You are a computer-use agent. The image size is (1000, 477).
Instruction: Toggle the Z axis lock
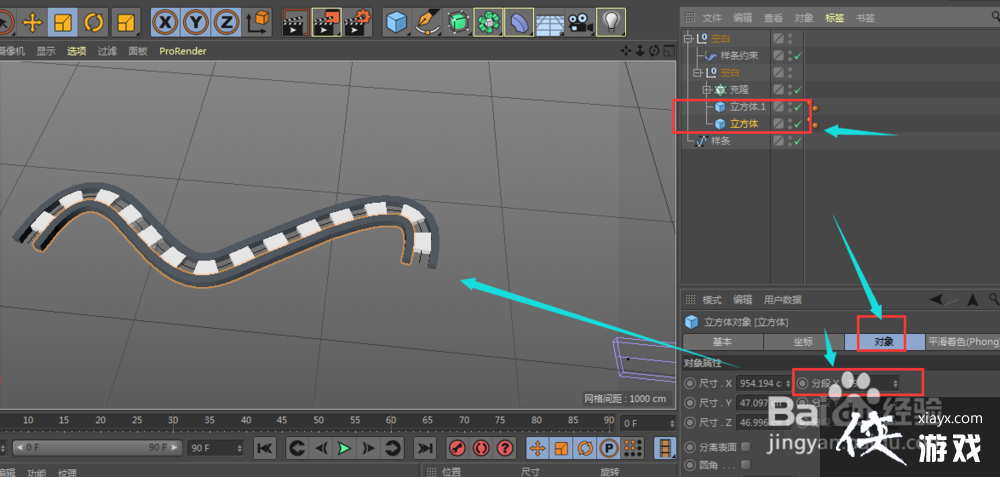pyautogui.click(x=225, y=23)
